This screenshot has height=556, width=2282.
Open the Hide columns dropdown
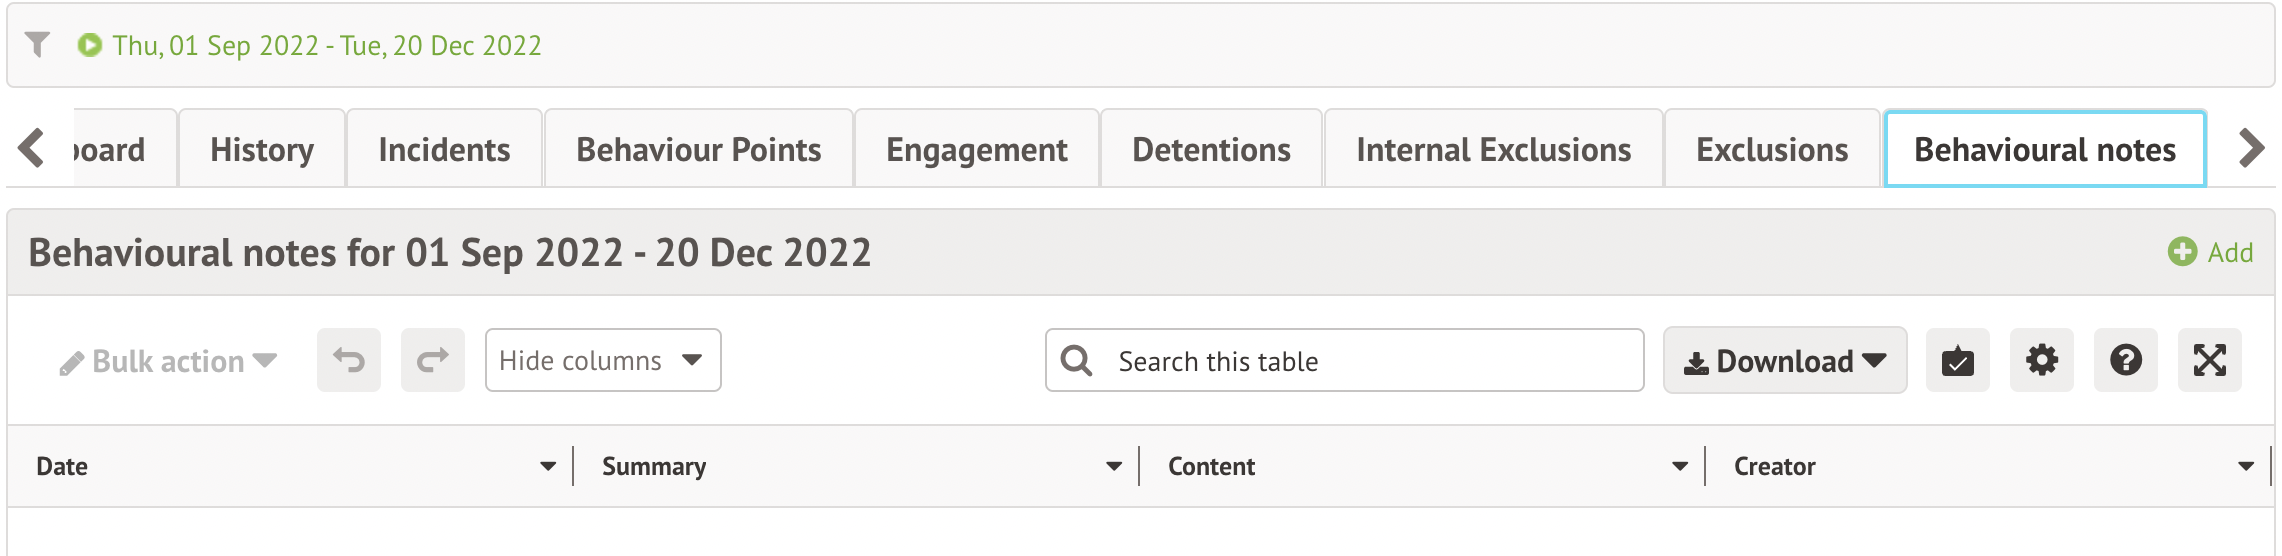[x=603, y=360]
